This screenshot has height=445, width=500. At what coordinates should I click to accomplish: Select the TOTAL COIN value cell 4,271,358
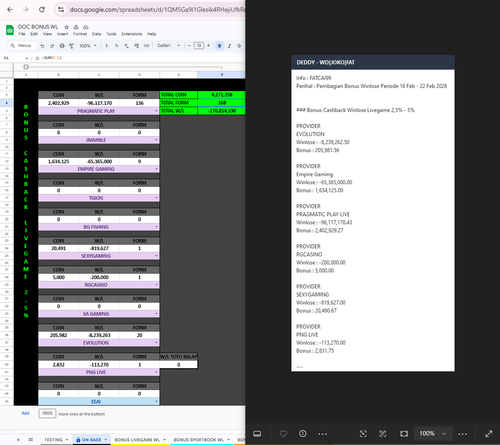[x=221, y=95]
